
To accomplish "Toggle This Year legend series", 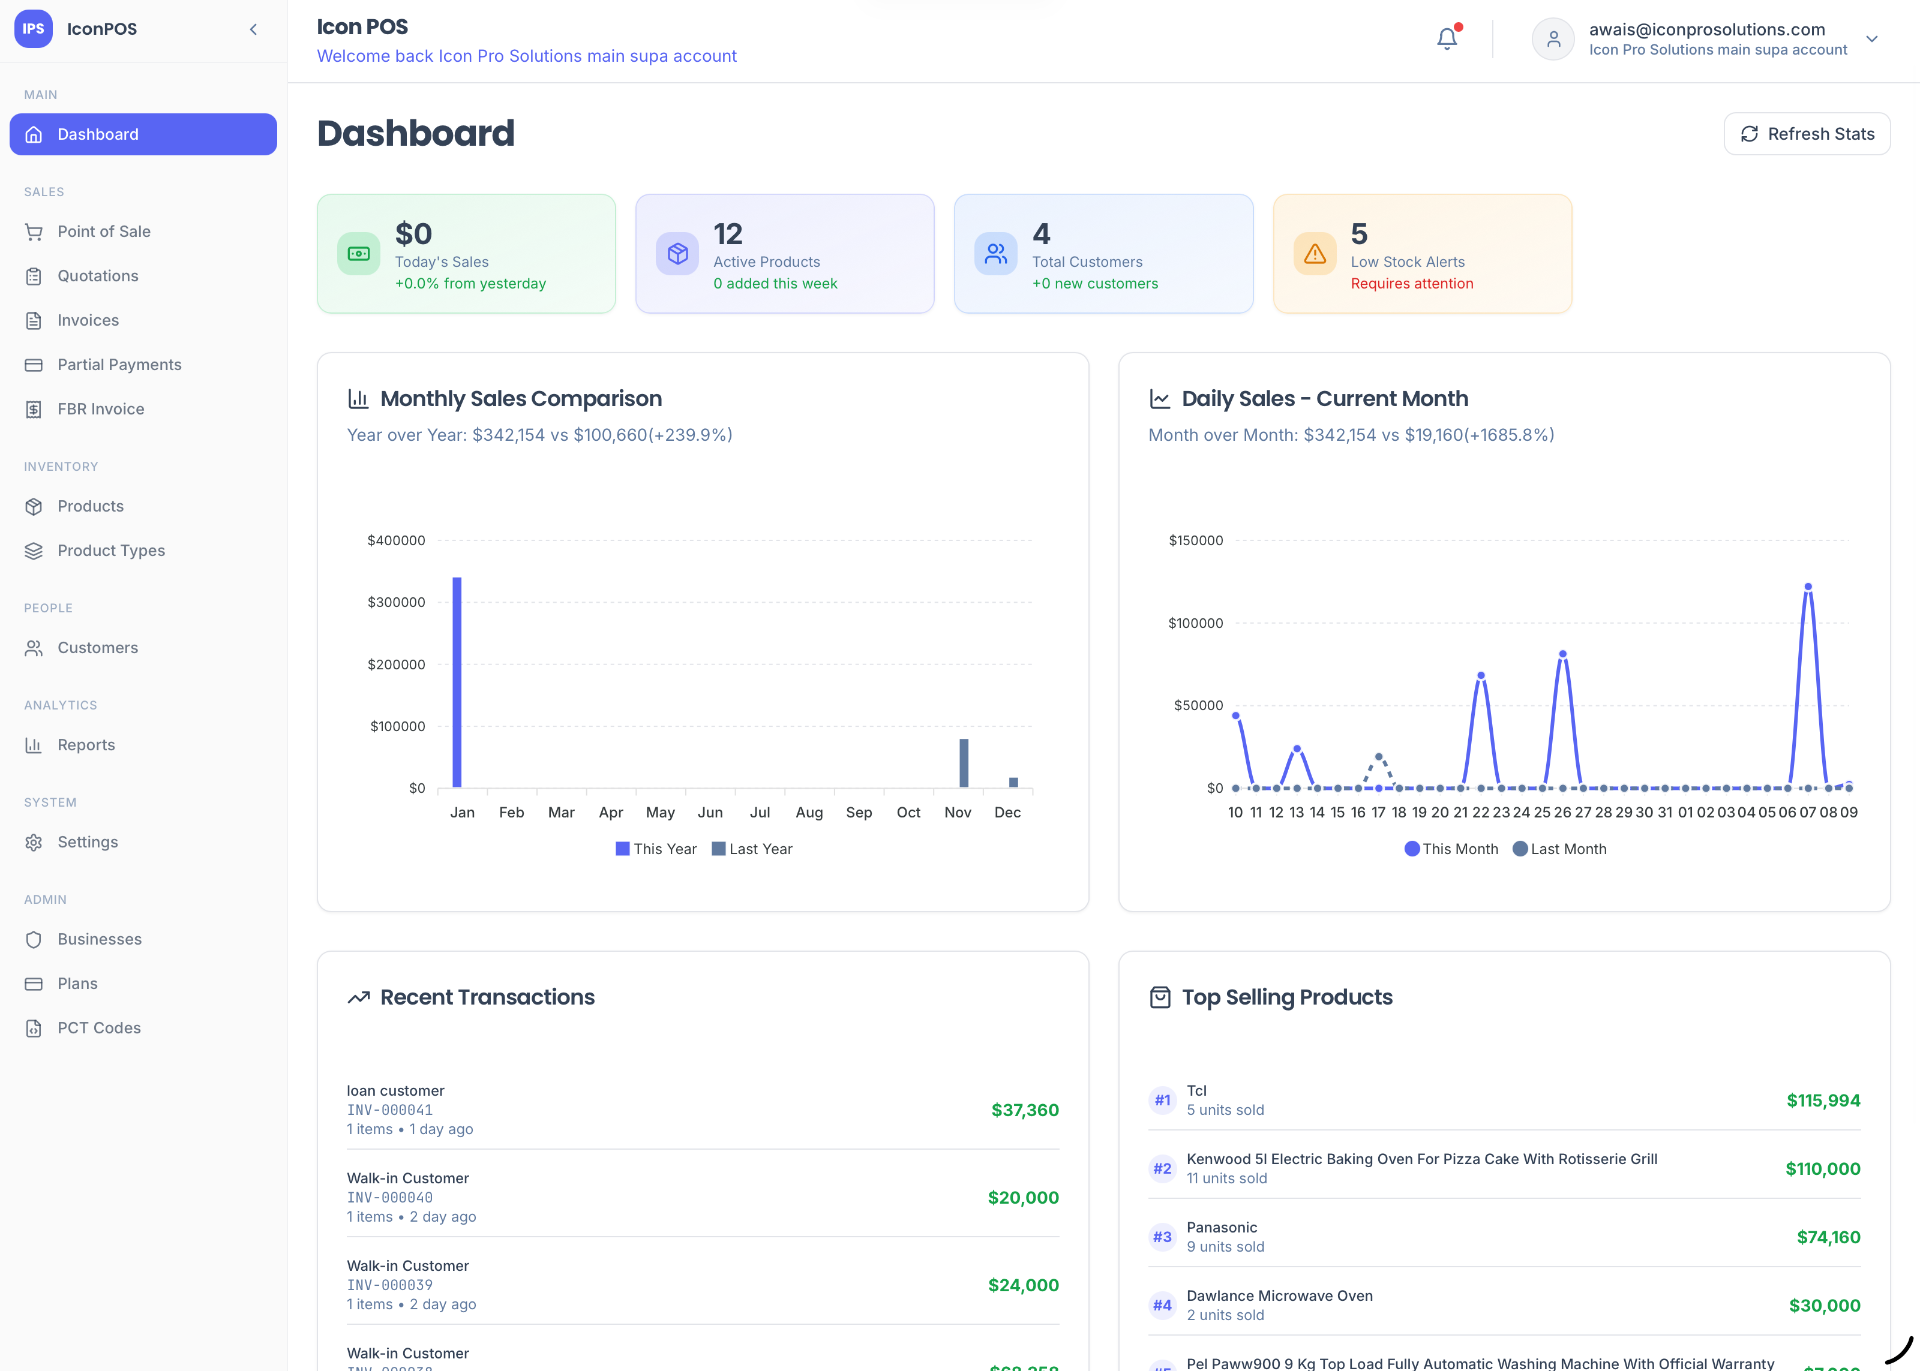I will click(x=656, y=849).
